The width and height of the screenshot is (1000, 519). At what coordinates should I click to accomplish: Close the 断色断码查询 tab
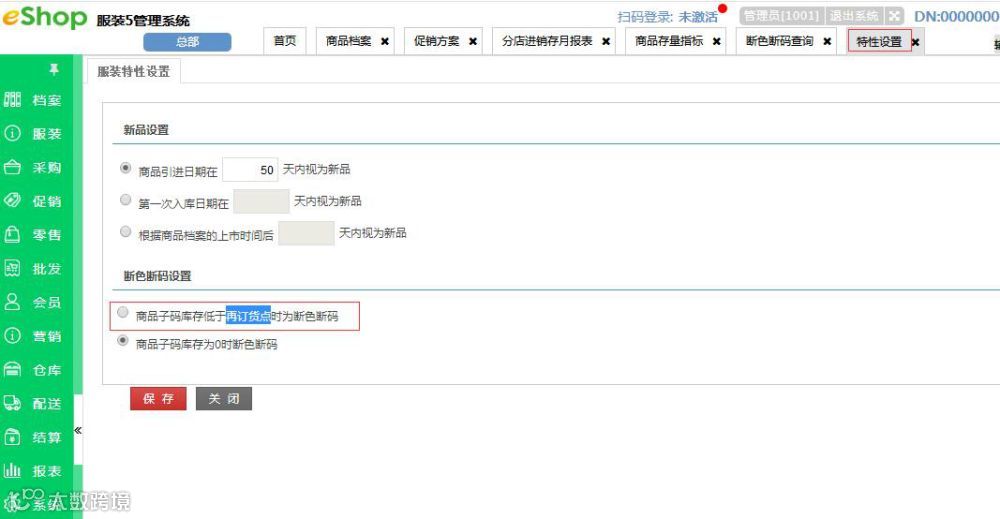tap(827, 41)
